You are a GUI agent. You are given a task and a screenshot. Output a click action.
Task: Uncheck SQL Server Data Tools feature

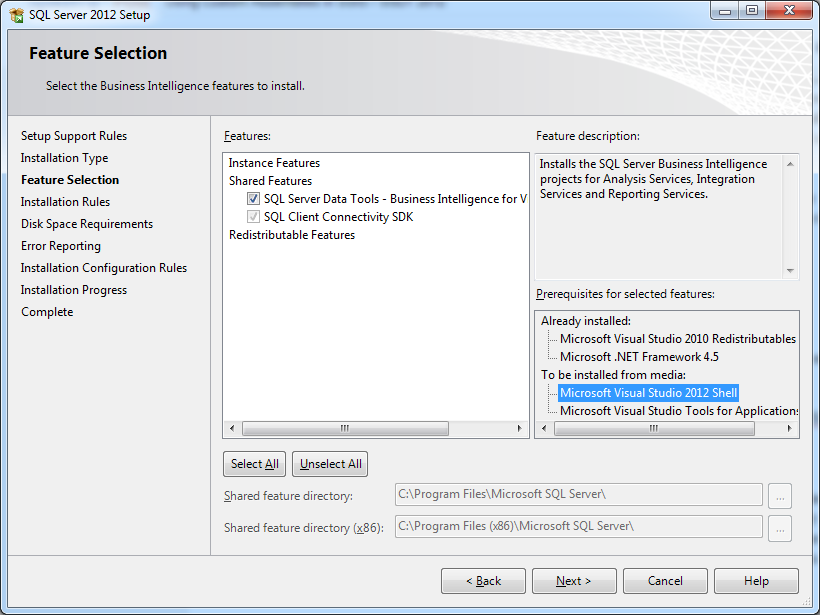point(254,198)
